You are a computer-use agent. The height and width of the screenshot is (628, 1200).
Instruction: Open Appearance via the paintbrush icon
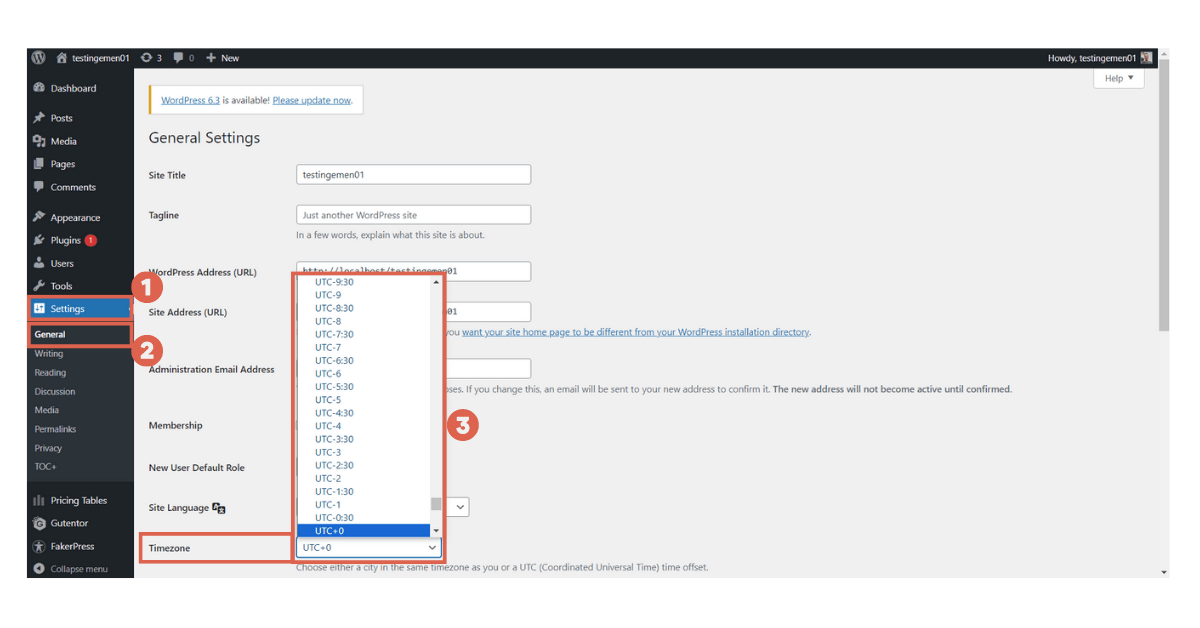tap(38, 216)
